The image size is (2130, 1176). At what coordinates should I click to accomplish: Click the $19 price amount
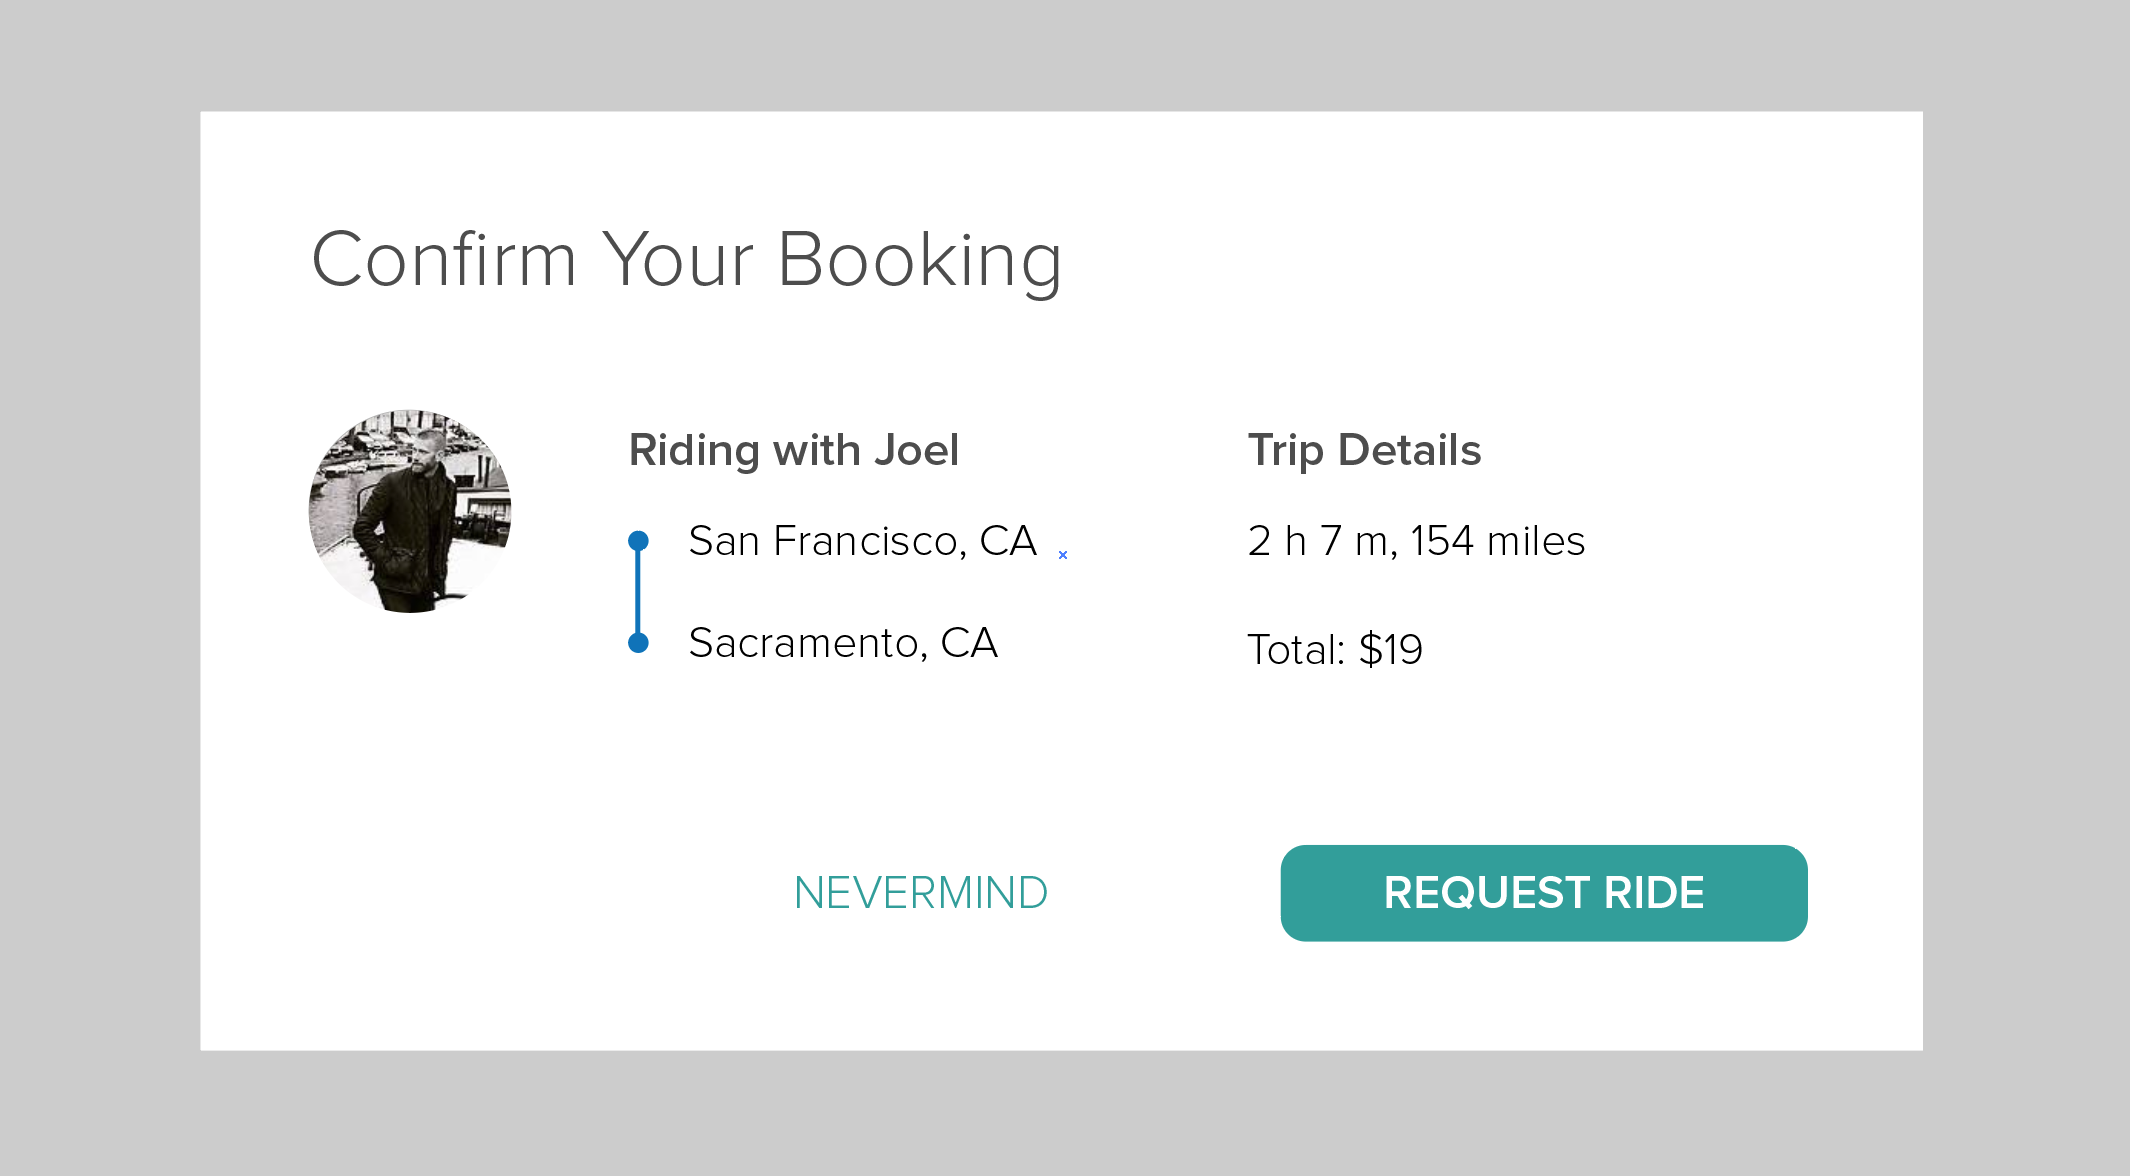click(1390, 650)
